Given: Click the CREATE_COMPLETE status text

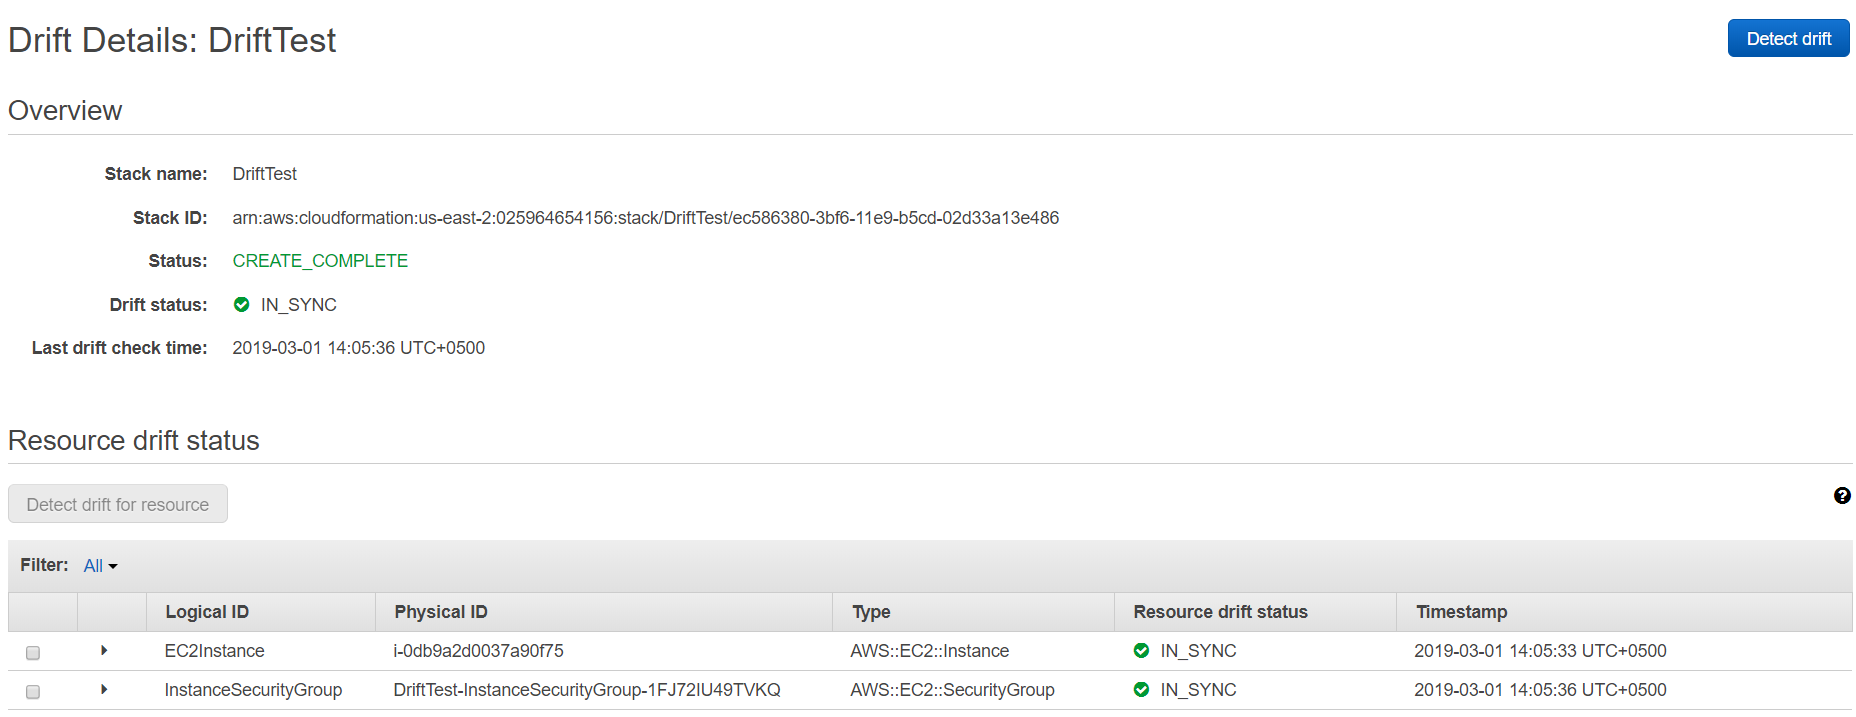Looking at the screenshot, I should 320,261.
